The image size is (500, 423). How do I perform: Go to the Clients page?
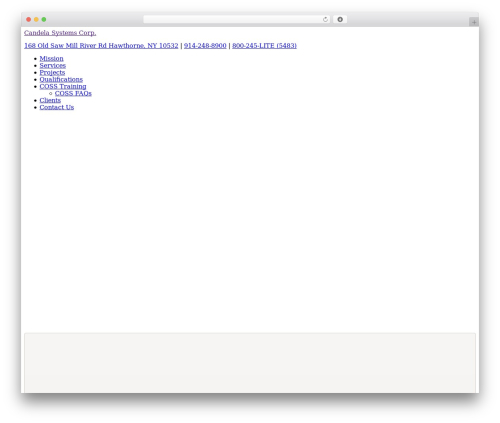tap(50, 100)
